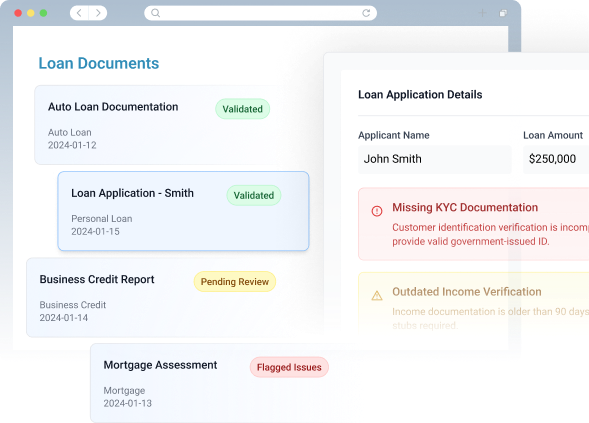Viewport: 589px width, 423px height.
Task: Edit the Applicant Name field John Smith
Action: click(x=435, y=159)
